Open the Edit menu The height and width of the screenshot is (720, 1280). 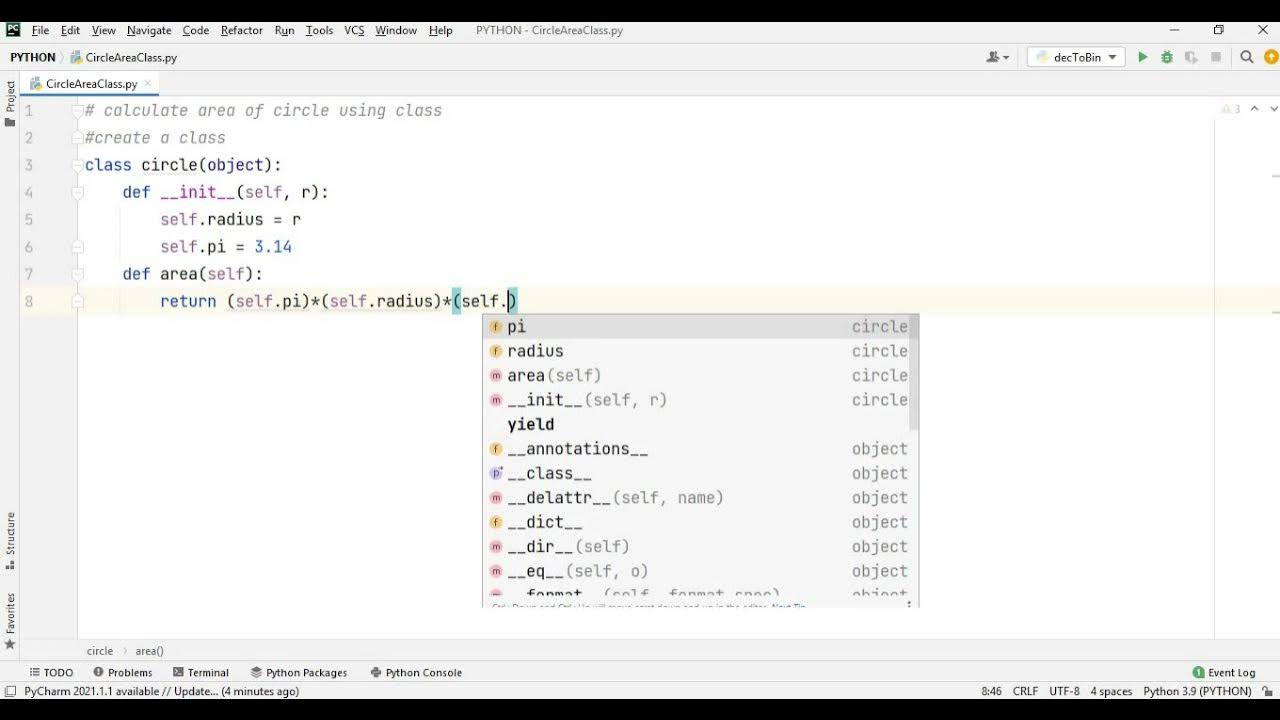(x=70, y=30)
